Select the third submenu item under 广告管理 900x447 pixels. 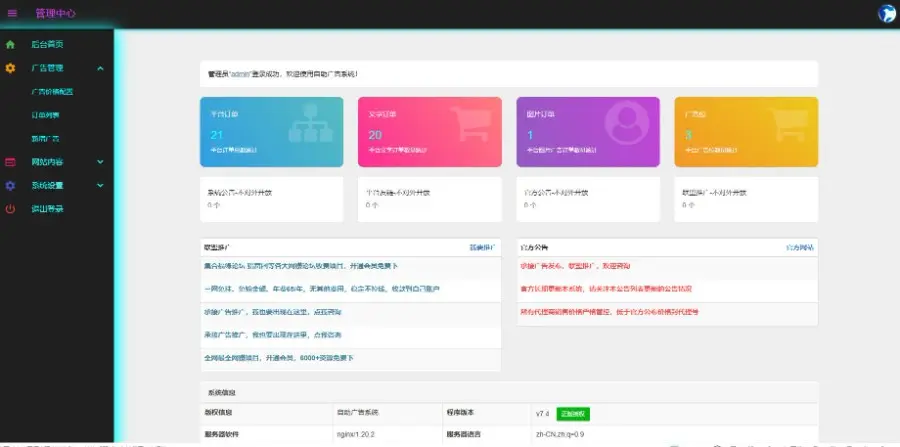[x=46, y=139]
